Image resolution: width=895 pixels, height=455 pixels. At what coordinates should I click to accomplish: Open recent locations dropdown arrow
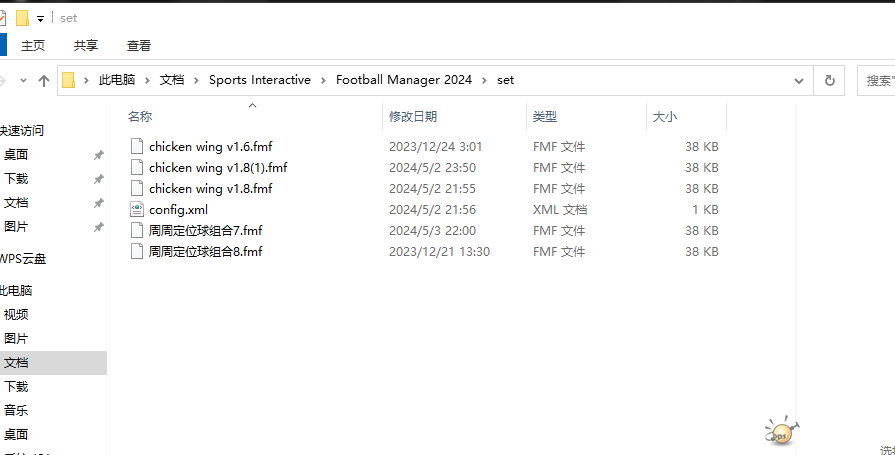point(23,80)
